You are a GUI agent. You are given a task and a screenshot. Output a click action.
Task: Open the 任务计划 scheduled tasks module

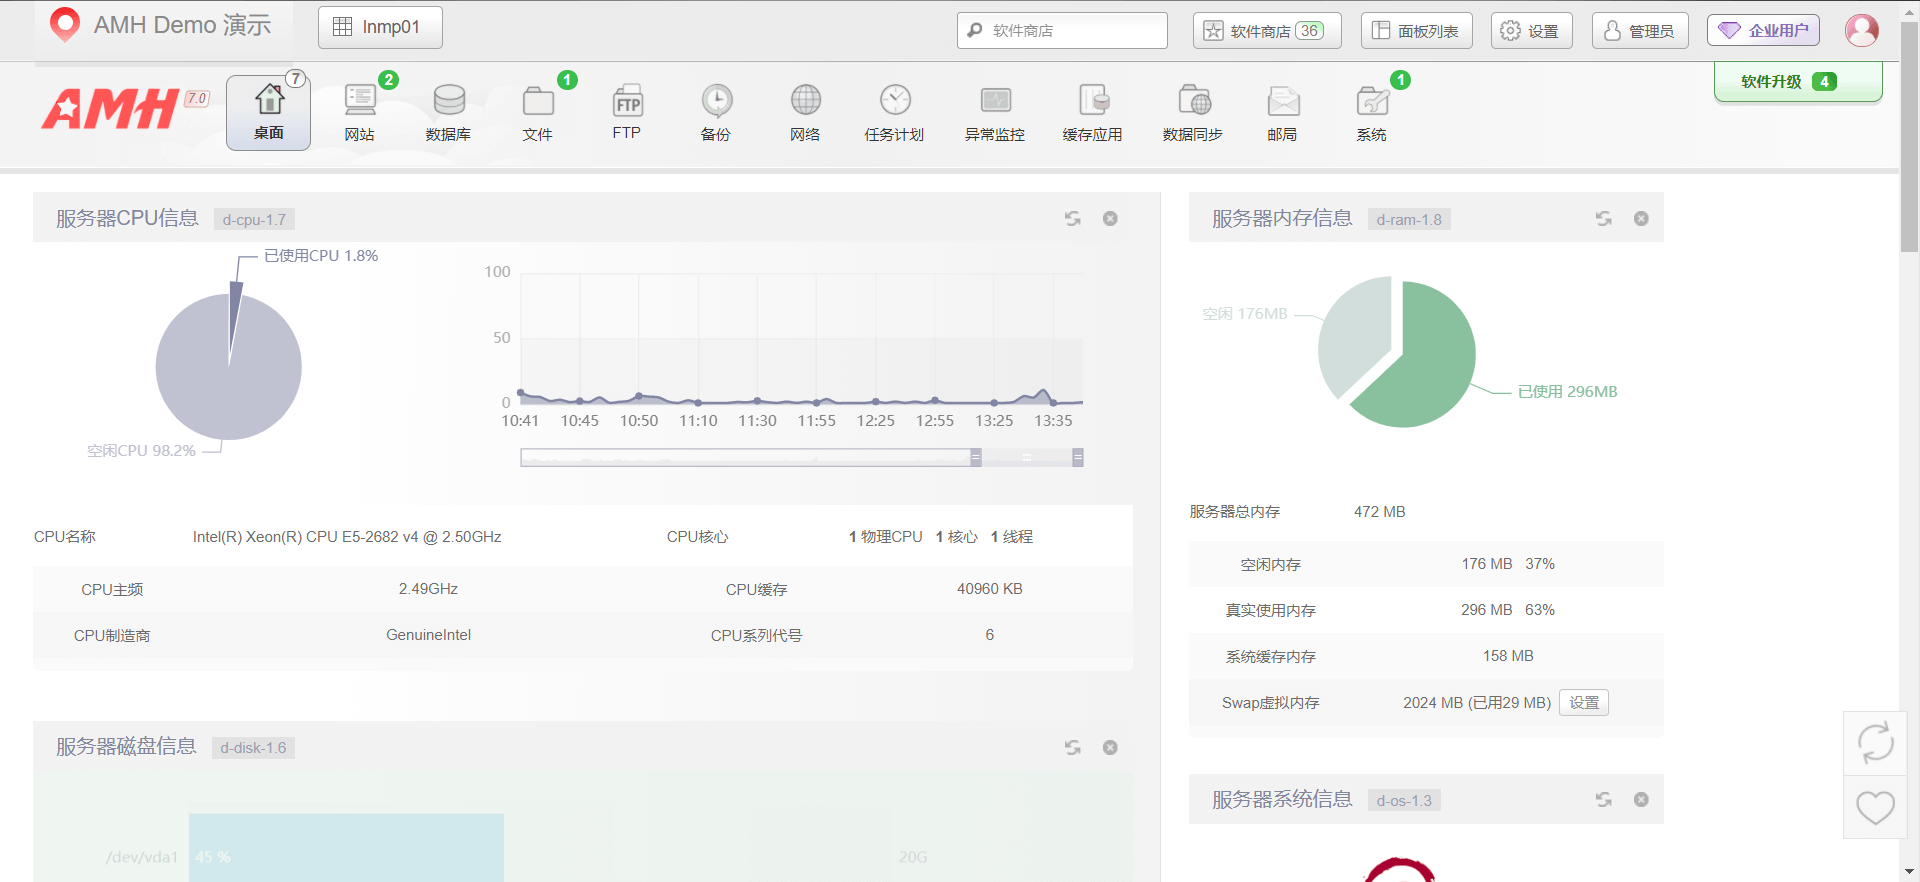click(x=894, y=112)
